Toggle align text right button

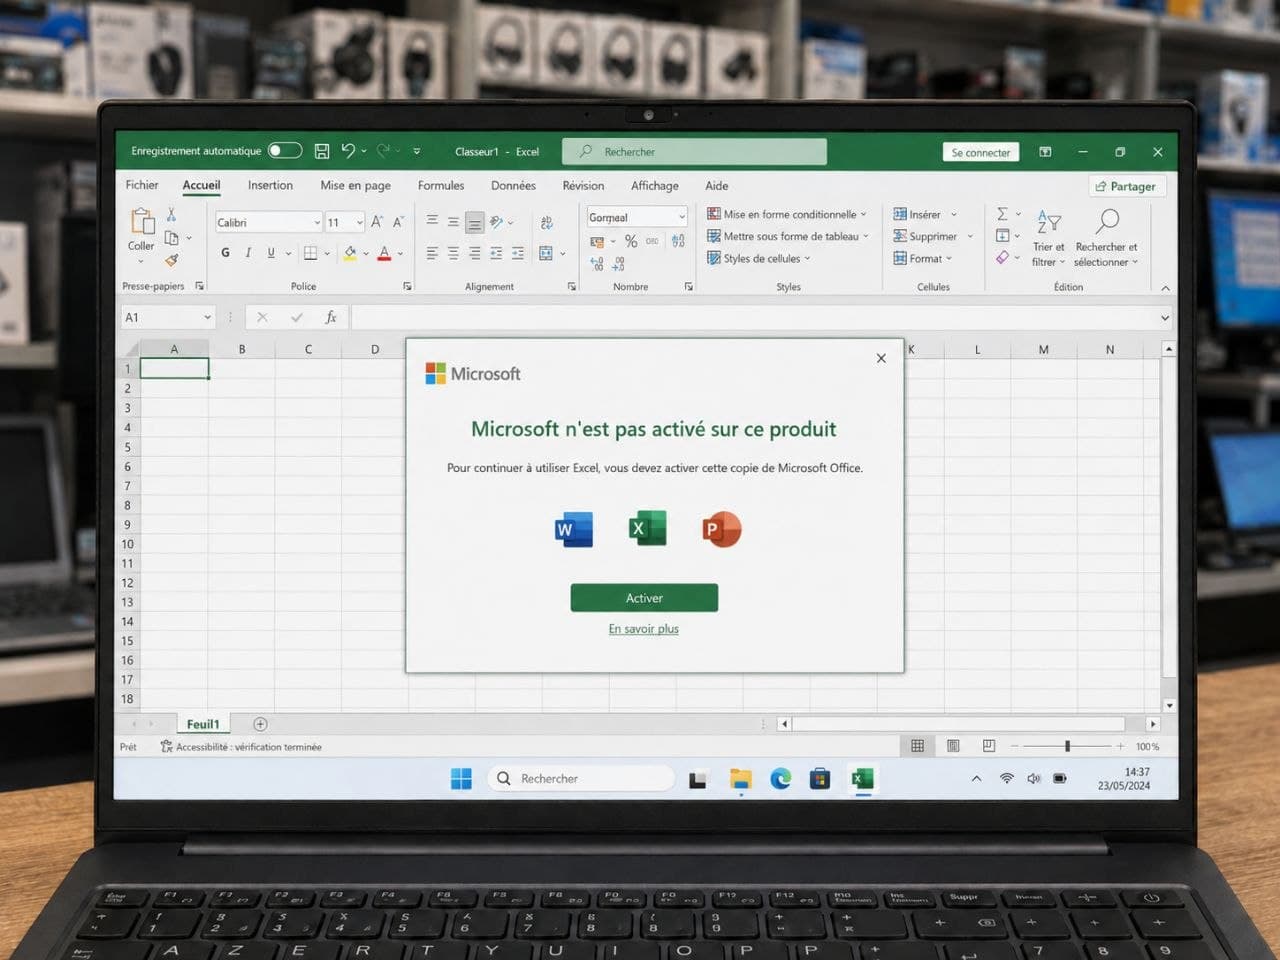(475, 253)
